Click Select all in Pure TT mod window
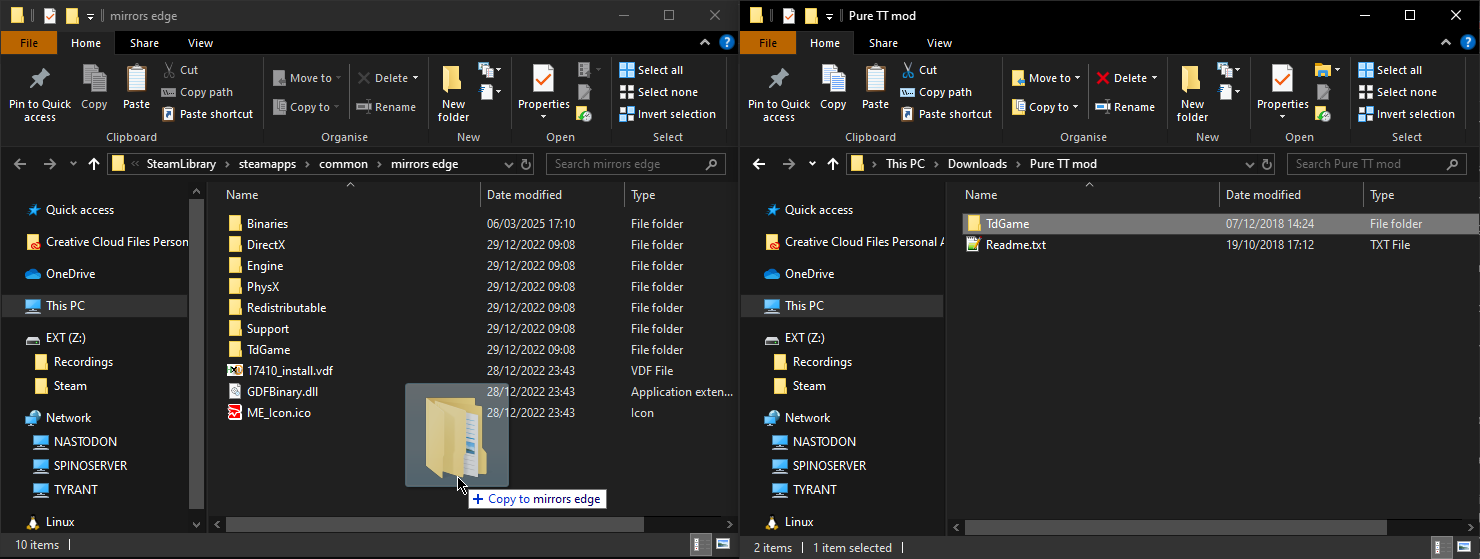 pyautogui.click(x=1390, y=70)
